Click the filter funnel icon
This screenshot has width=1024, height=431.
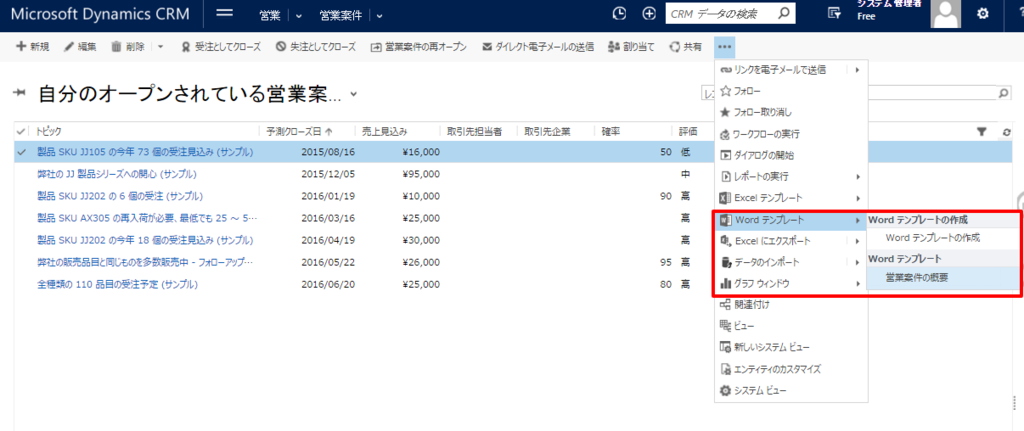pyautogui.click(x=981, y=131)
